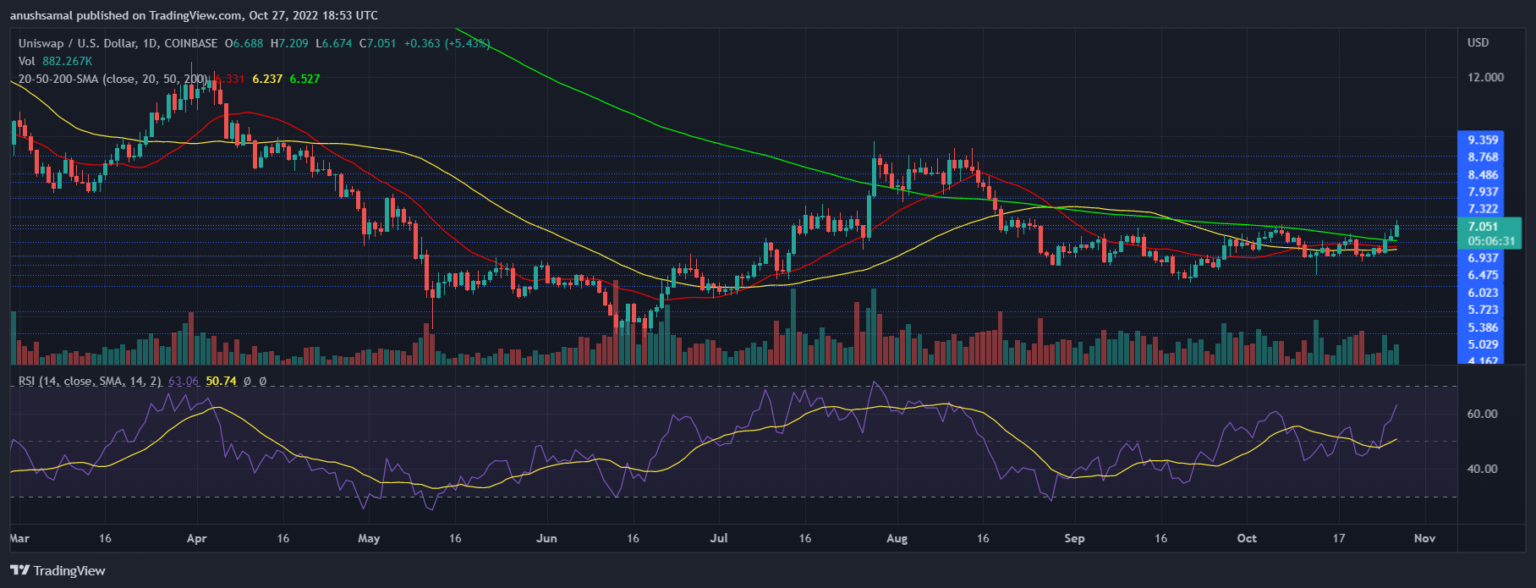
Task: Click the 6.937 horizontal line price label
Action: (x=1483, y=257)
